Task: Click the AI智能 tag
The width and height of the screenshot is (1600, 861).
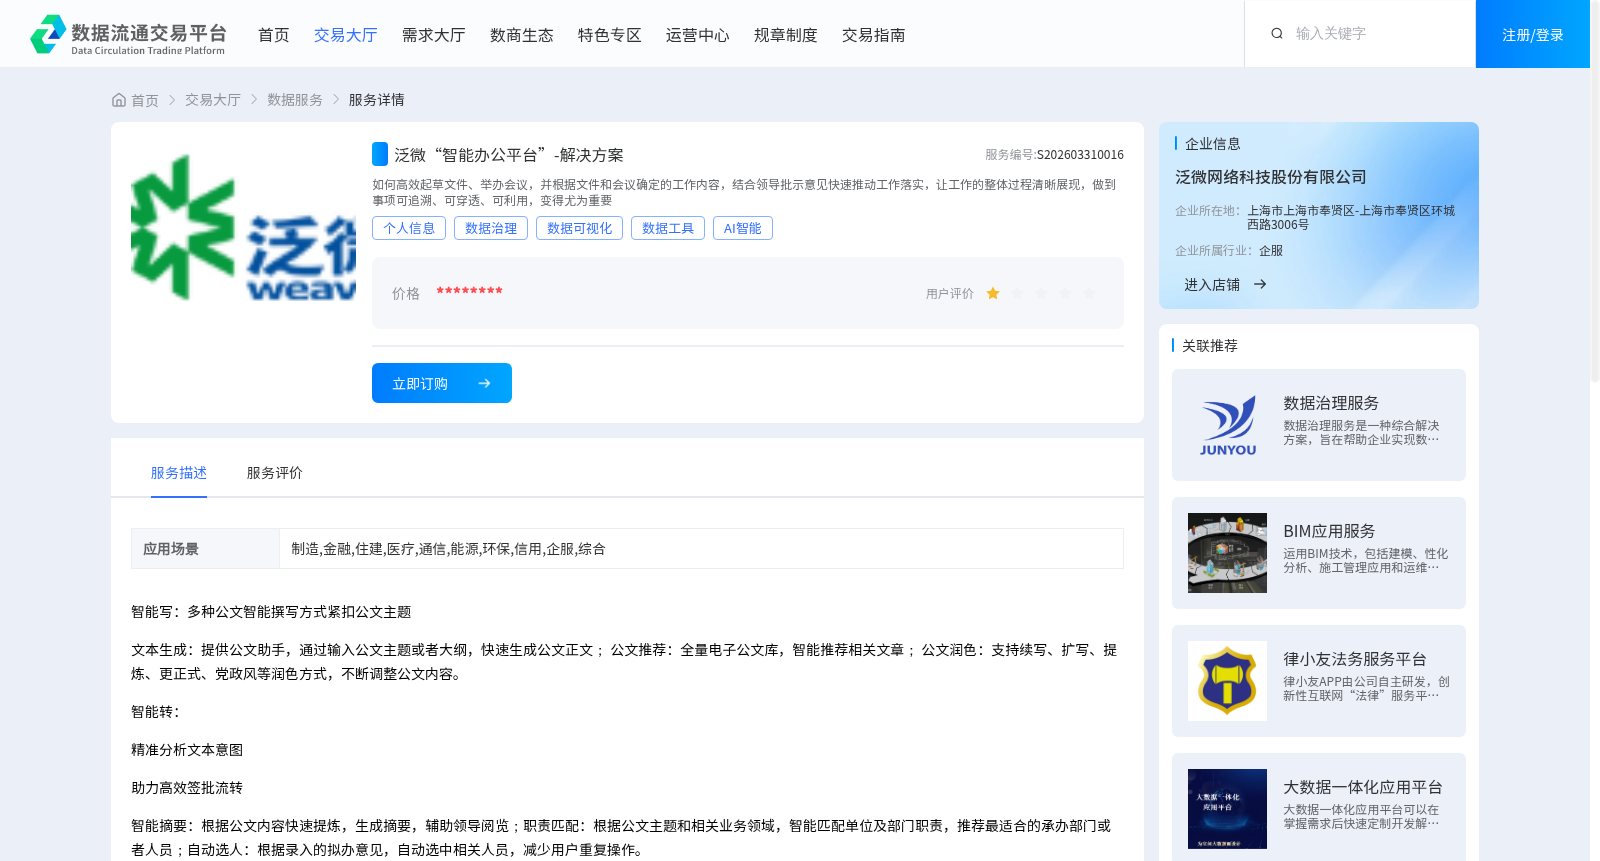Action: coord(743,228)
